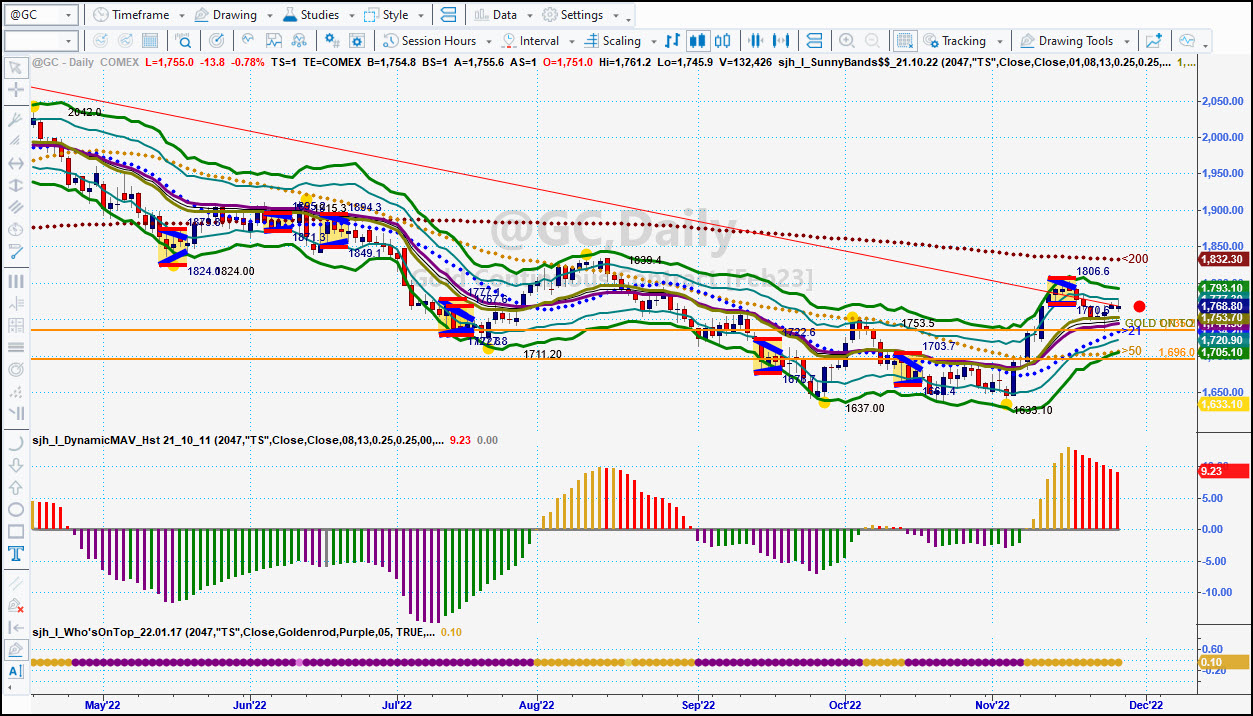Click the Aug'22 date axis label
1253x716 pixels.
point(537,705)
